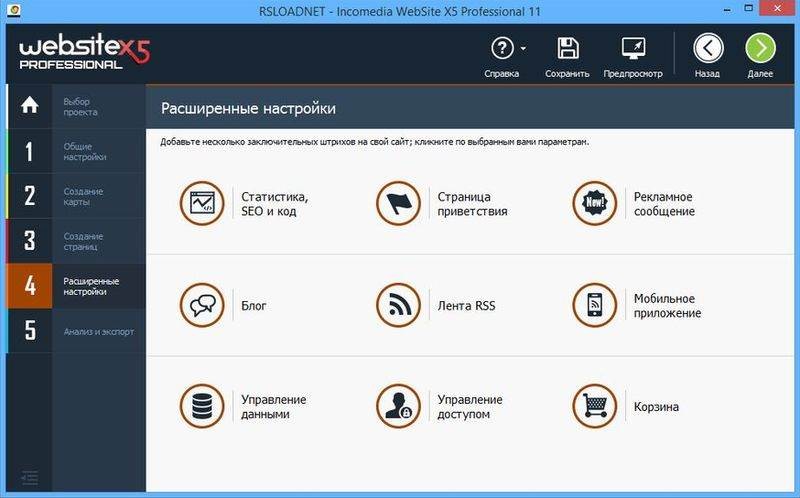Switch to step 2 Создание карты
The height and width of the screenshot is (498, 800).
coord(76,196)
